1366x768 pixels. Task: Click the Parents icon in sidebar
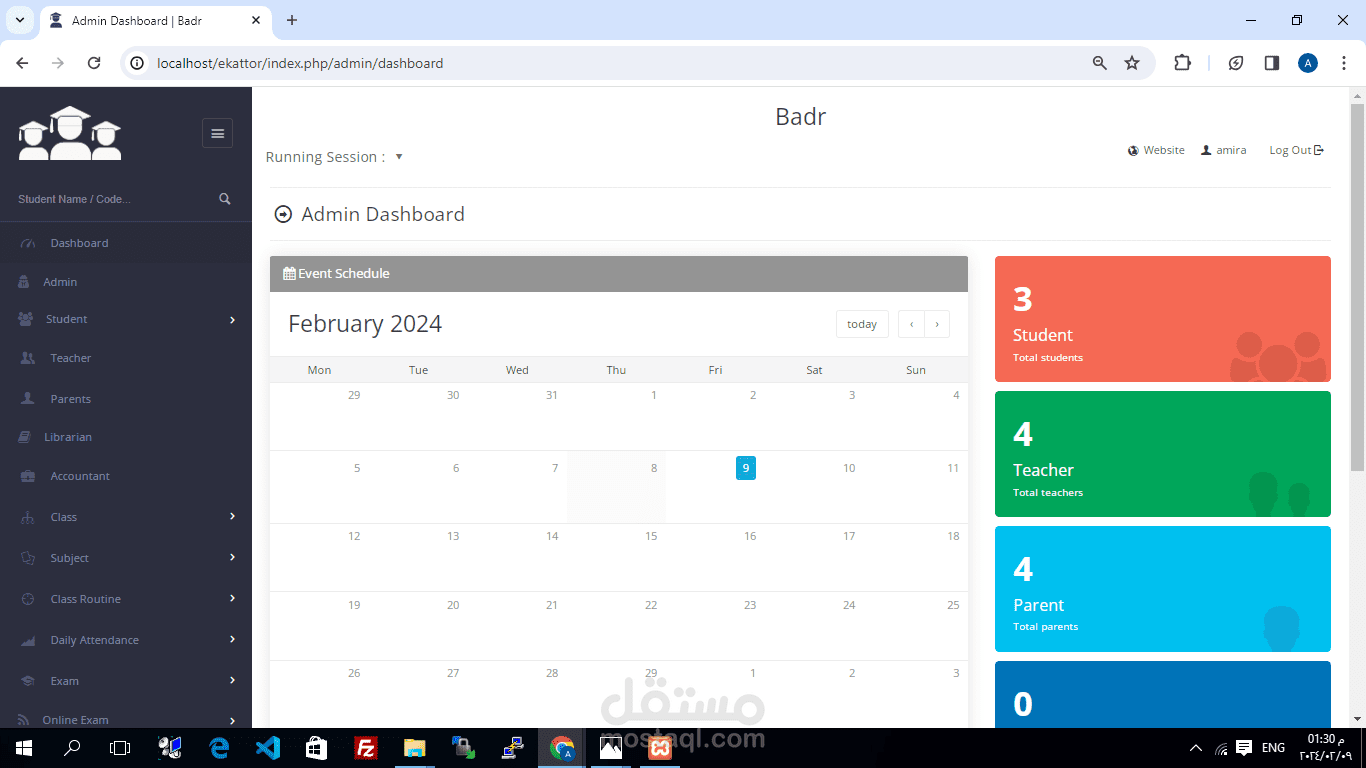(x=28, y=399)
